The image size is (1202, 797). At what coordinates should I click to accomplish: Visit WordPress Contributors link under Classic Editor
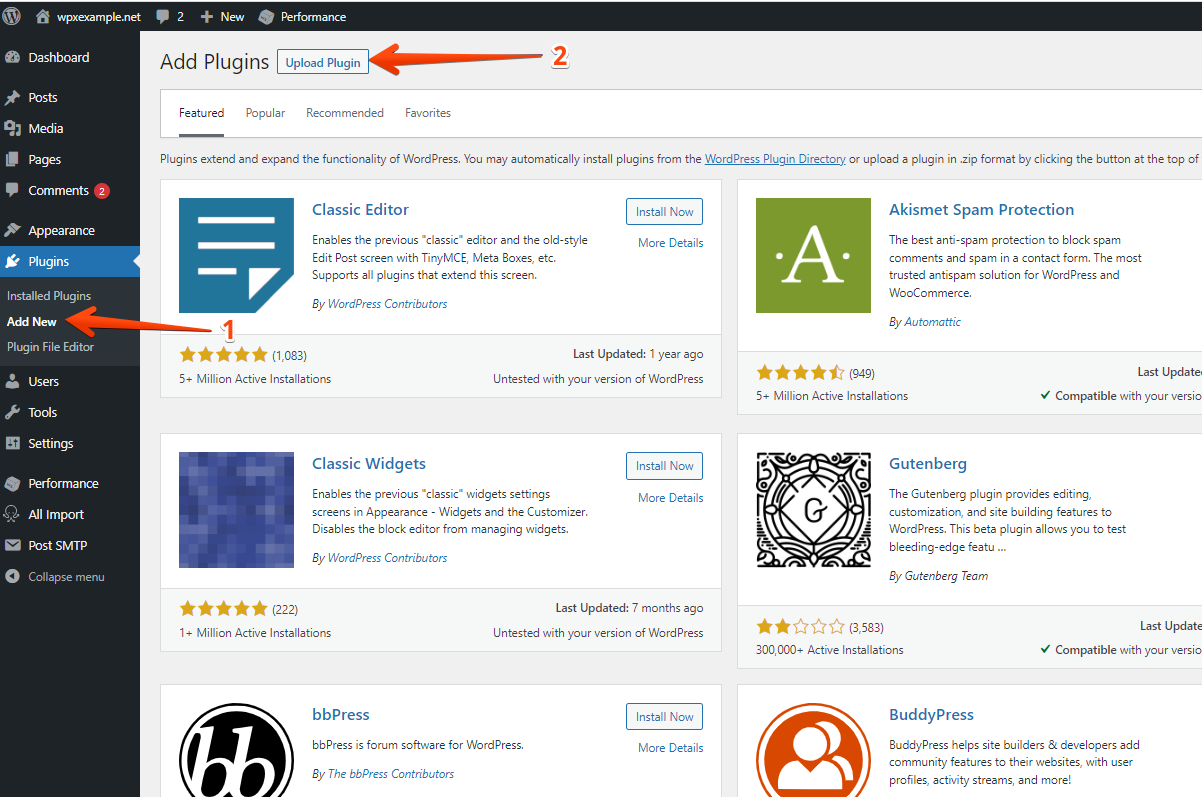(388, 304)
